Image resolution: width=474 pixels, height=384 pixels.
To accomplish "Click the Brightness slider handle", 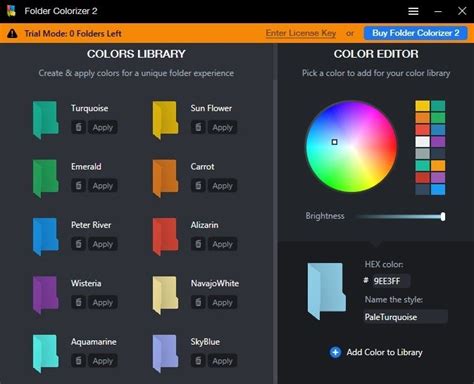I will pyautogui.click(x=443, y=216).
